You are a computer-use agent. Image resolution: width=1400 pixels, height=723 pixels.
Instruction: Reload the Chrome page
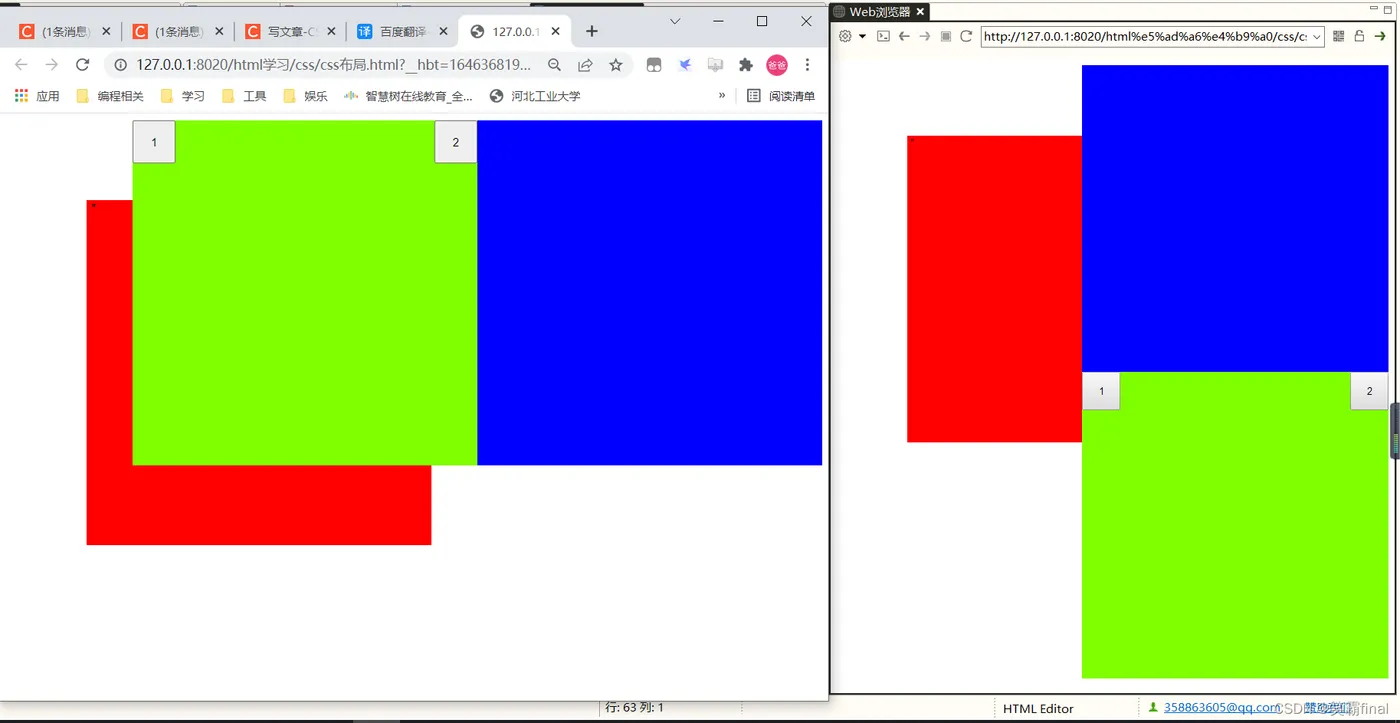83,65
